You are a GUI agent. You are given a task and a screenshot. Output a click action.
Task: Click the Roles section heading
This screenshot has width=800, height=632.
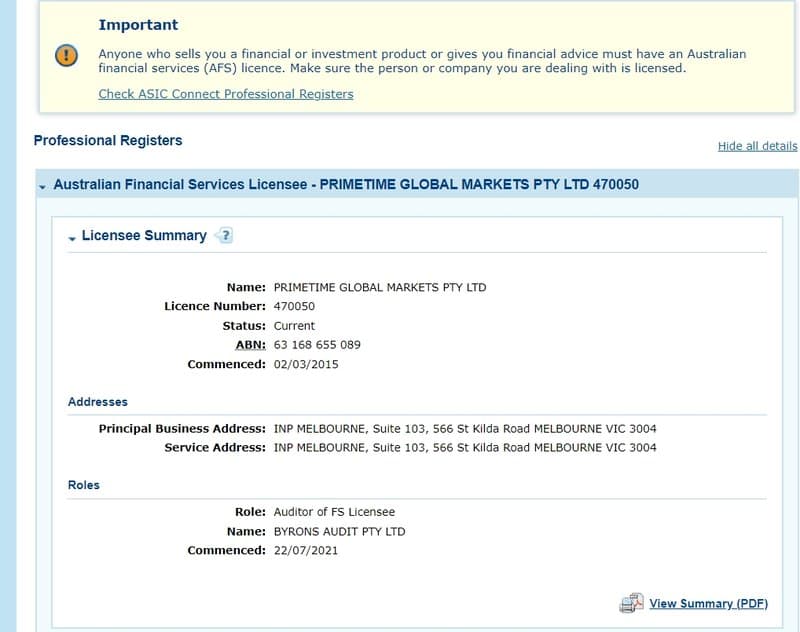coord(84,485)
